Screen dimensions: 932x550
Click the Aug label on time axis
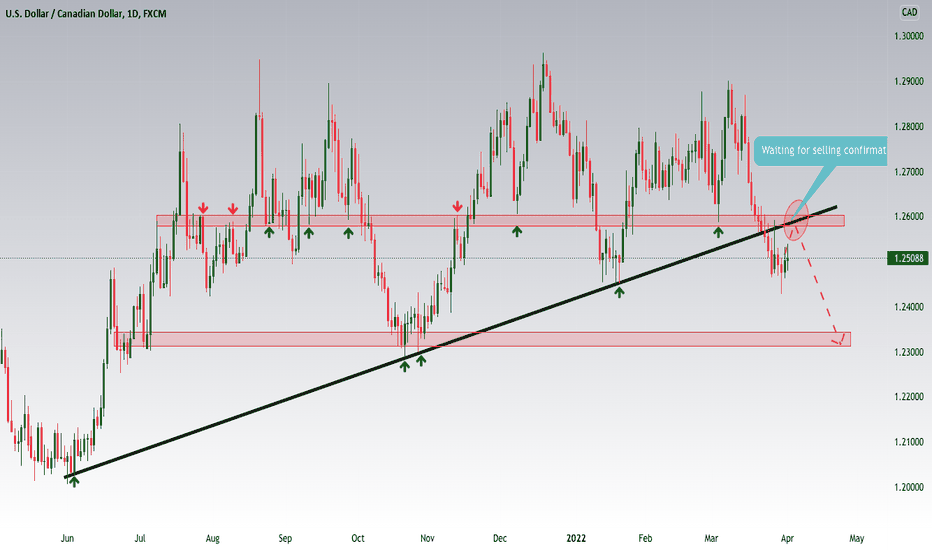click(x=212, y=538)
